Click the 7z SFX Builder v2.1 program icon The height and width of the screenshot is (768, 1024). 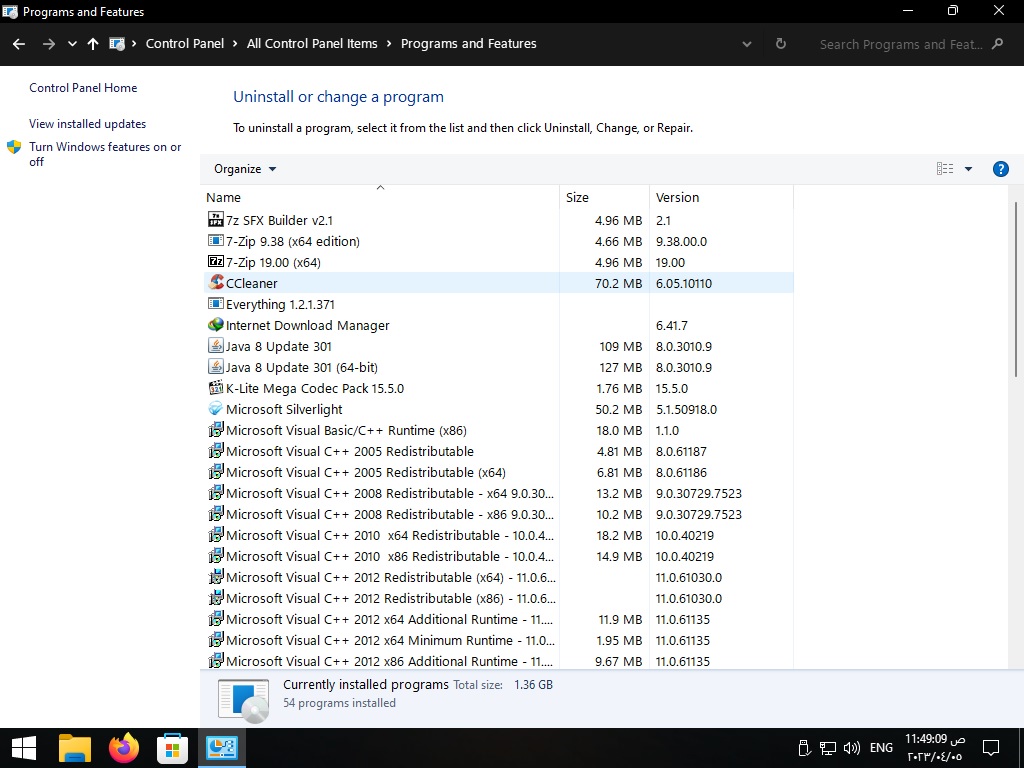216,219
